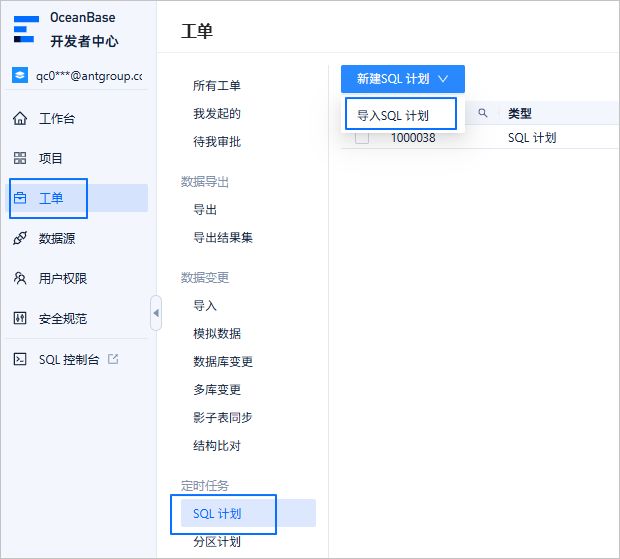Click ticket number 1000038
The width and height of the screenshot is (620, 559).
pyautogui.click(x=413, y=138)
